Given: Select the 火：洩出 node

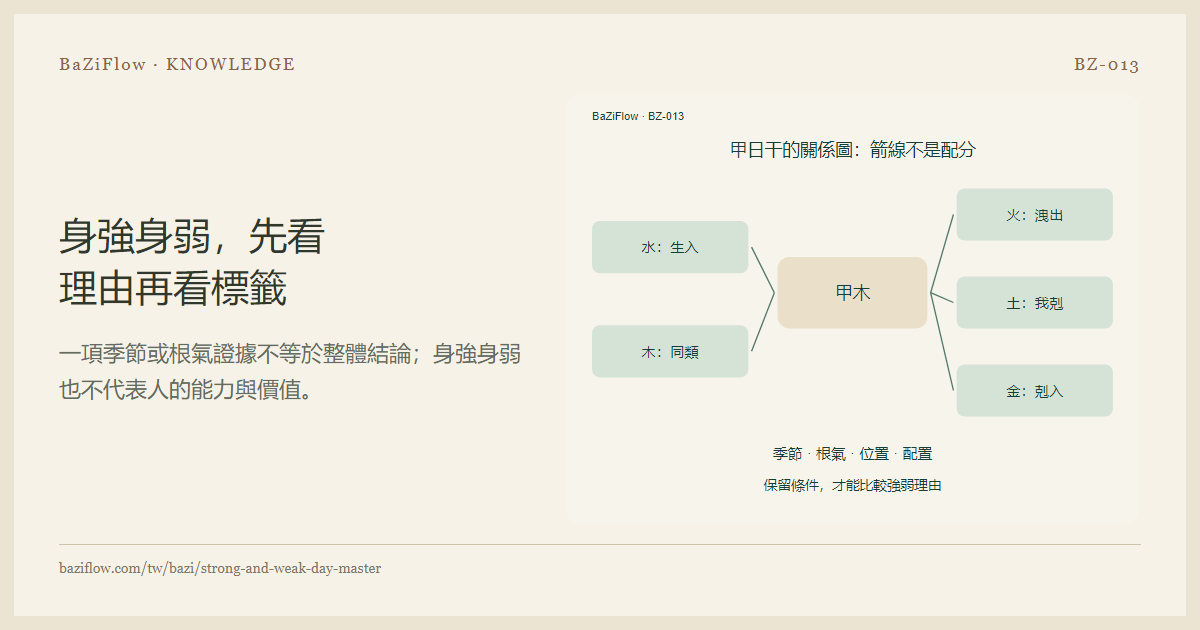Looking at the screenshot, I should [x=1035, y=215].
